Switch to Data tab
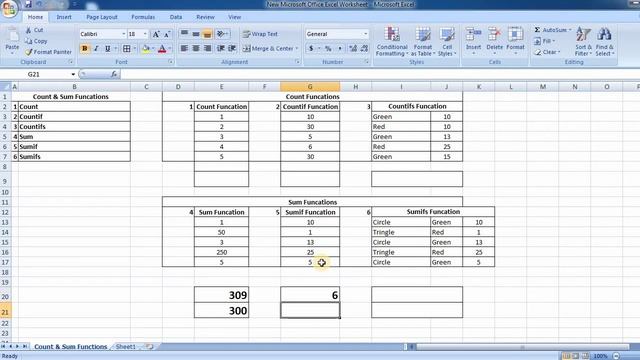The width and height of the screenshot is (640, 360). pyautogui.click(x=176, y=17)
